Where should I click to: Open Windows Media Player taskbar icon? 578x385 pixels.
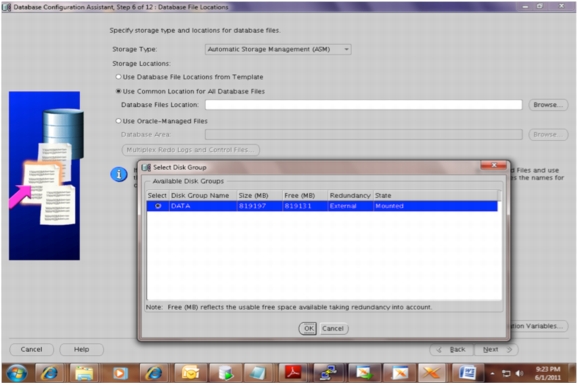(119, 373)
